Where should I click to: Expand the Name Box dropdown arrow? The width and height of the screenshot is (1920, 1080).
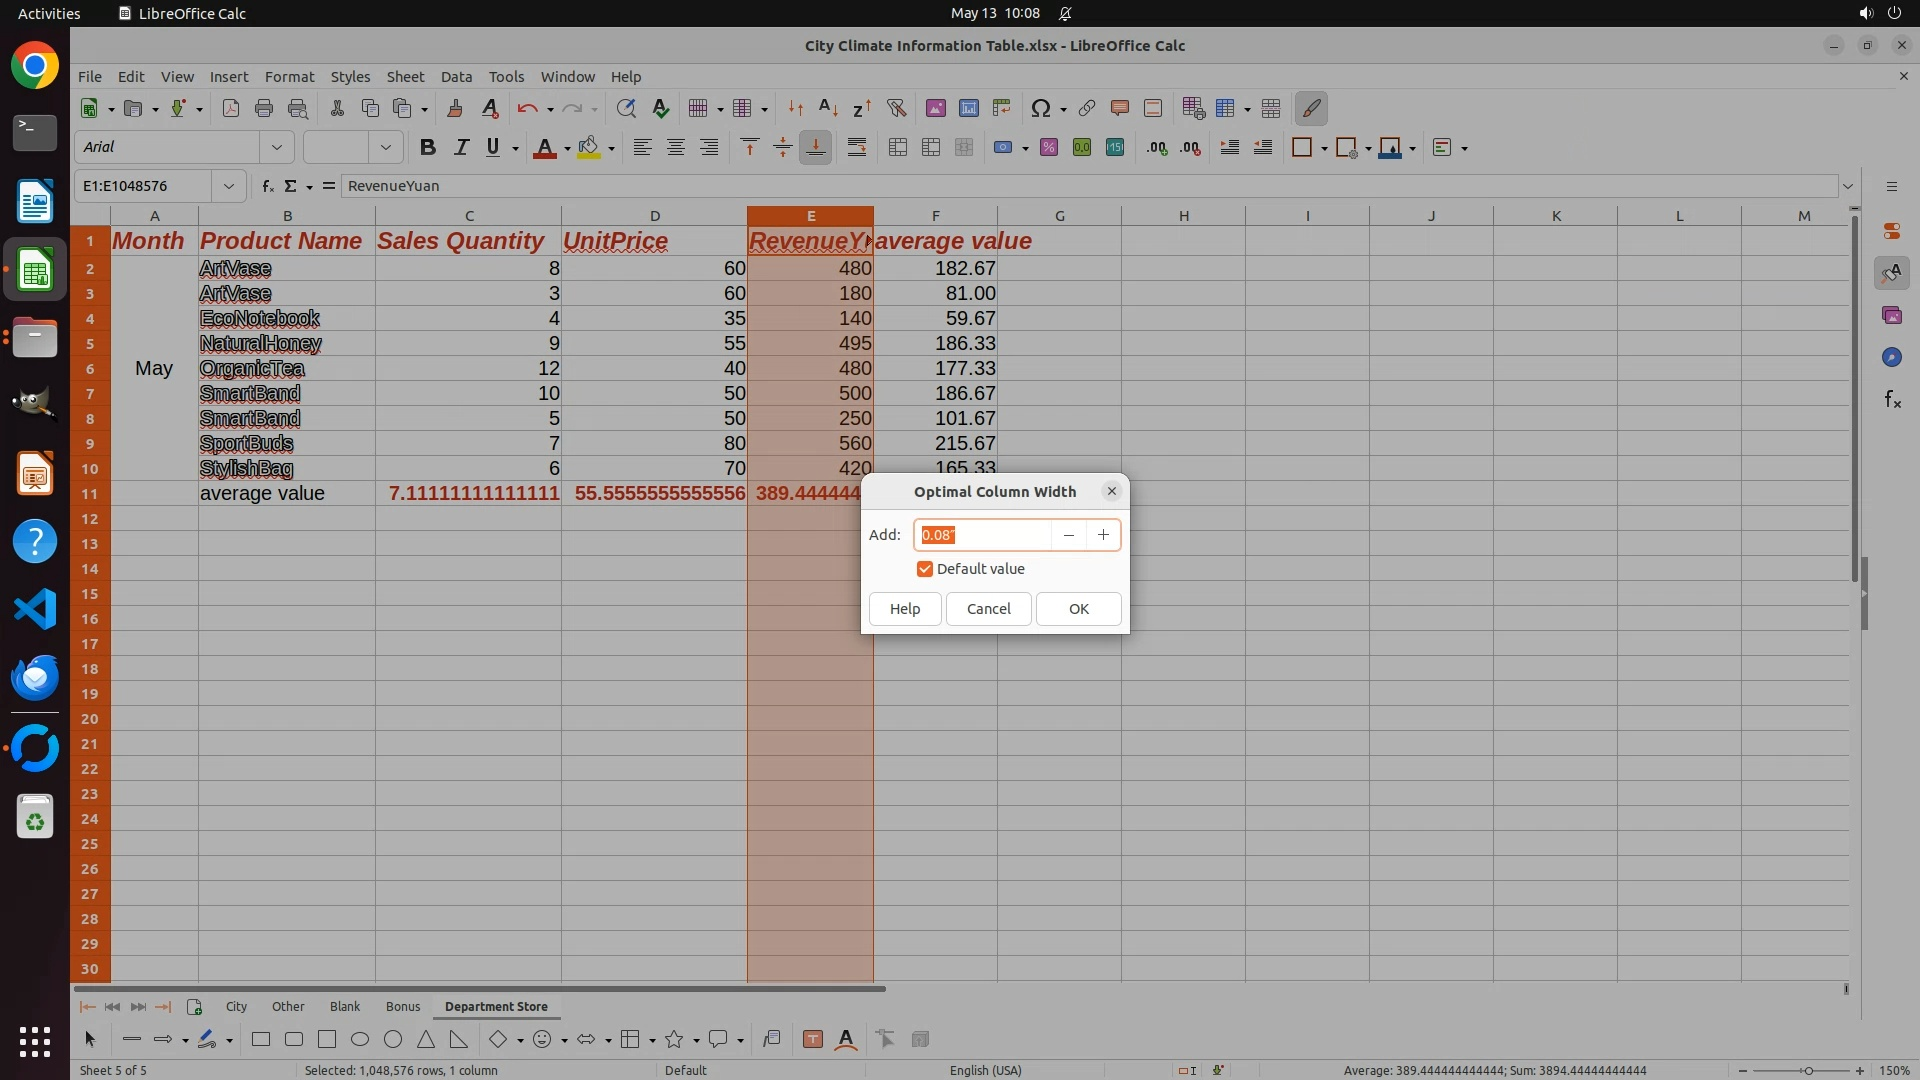pyautogui.click(x=229, y=186)
